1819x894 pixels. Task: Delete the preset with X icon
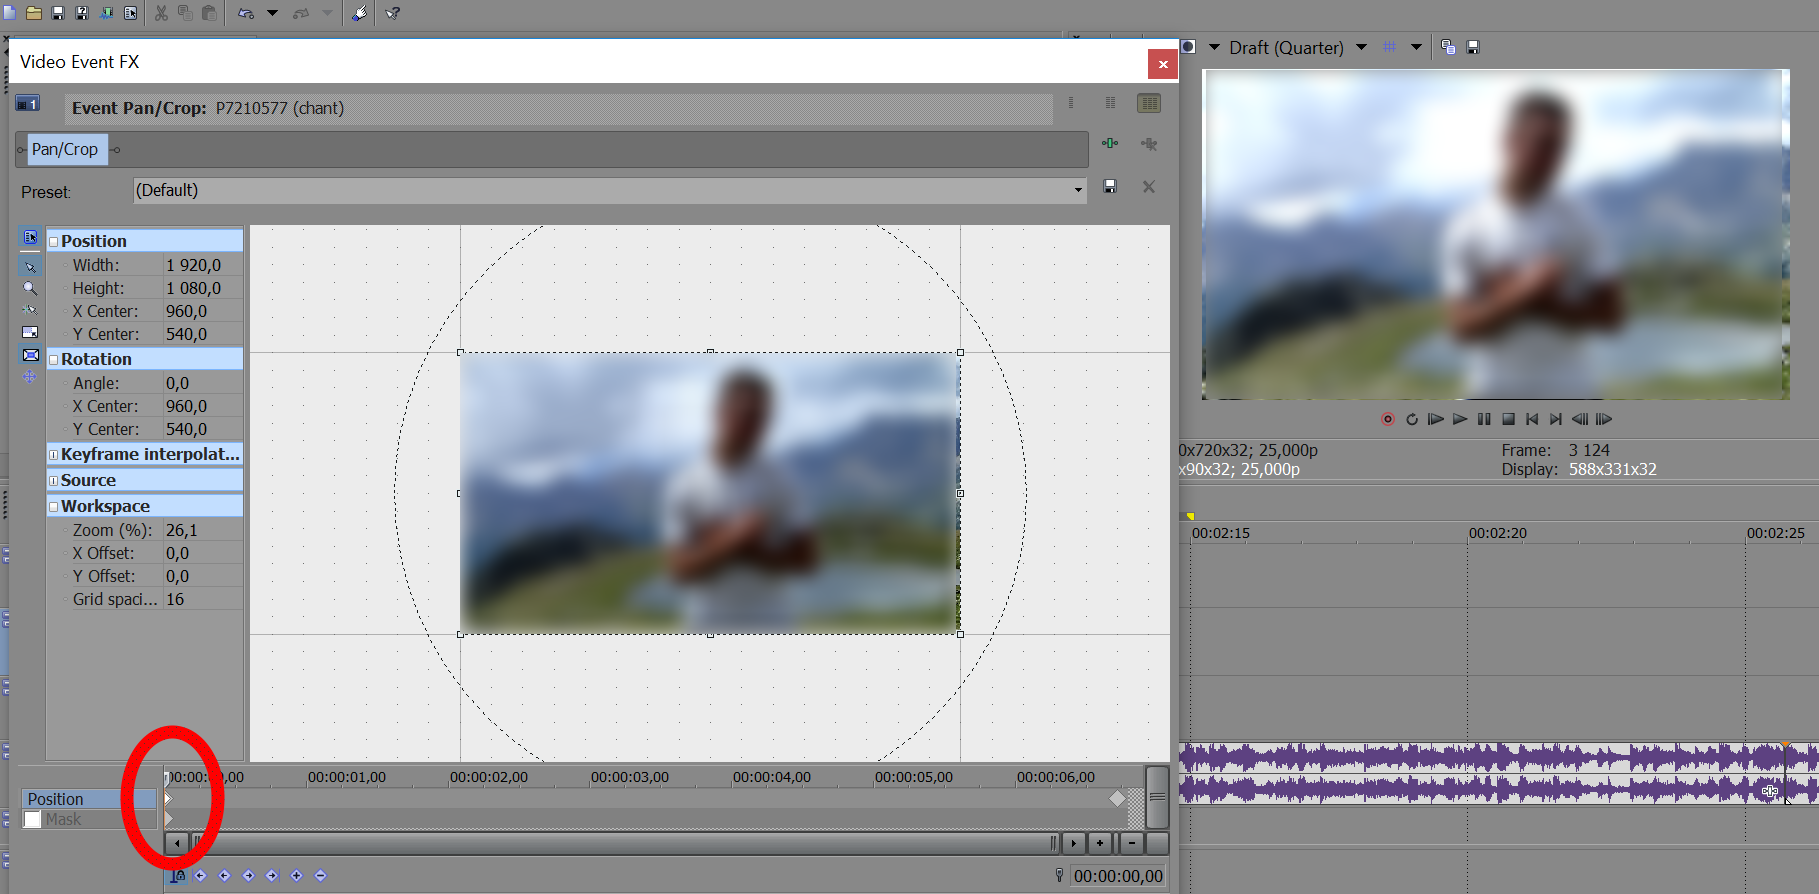(1149, 187)
